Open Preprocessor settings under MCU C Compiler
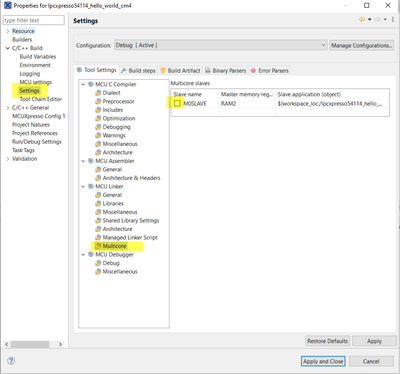Screen dimensions: 400x374 tap(118, 101)
